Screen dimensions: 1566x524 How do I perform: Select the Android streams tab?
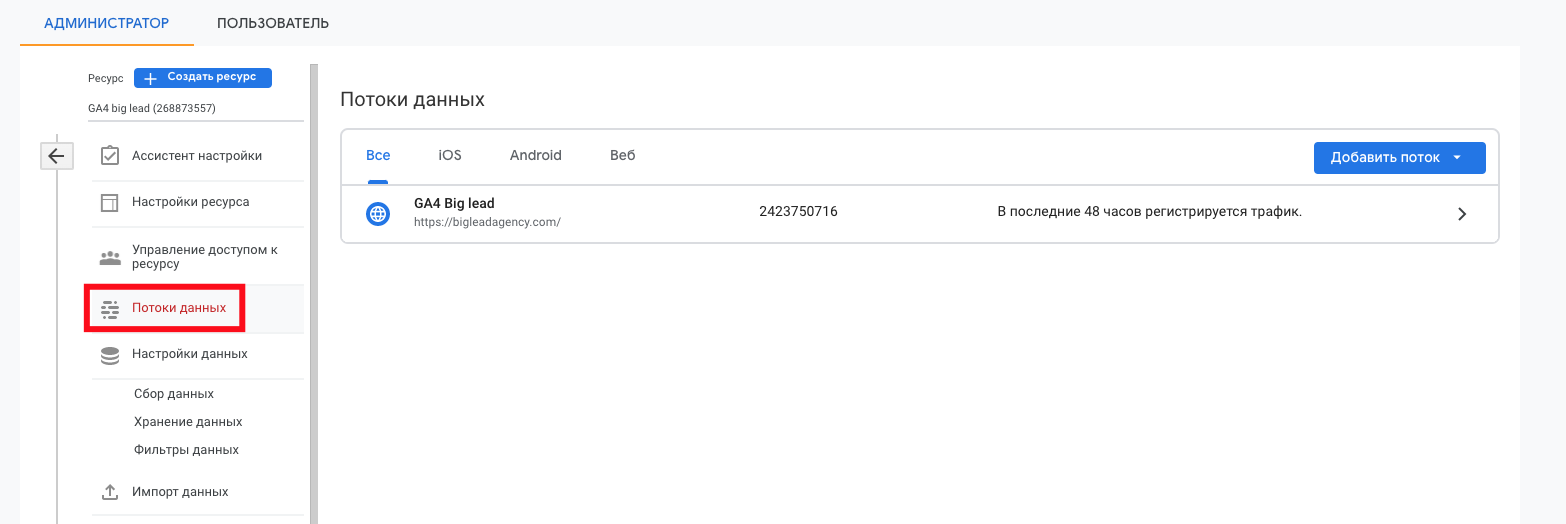(536, 156)
